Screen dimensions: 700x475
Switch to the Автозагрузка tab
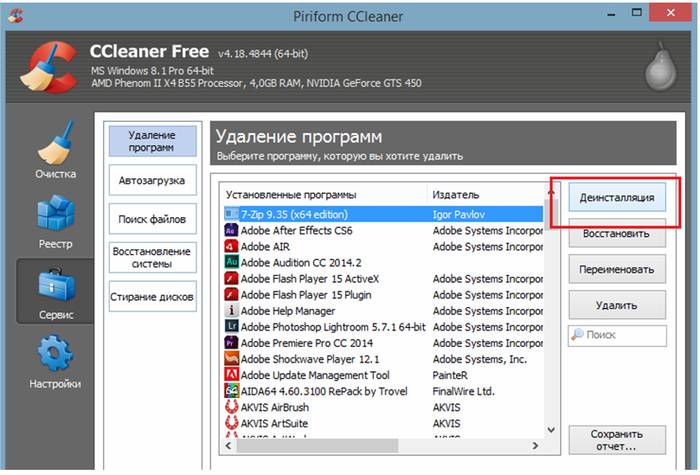click(x=152, y=180)
